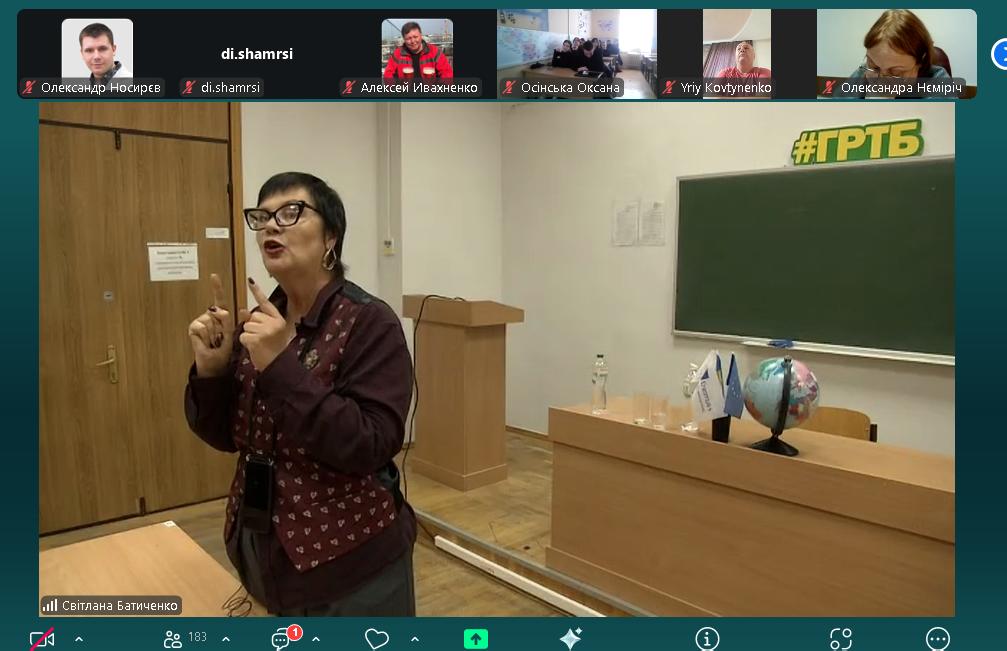Start video with the crossed-out camera icon

[42, 639]
